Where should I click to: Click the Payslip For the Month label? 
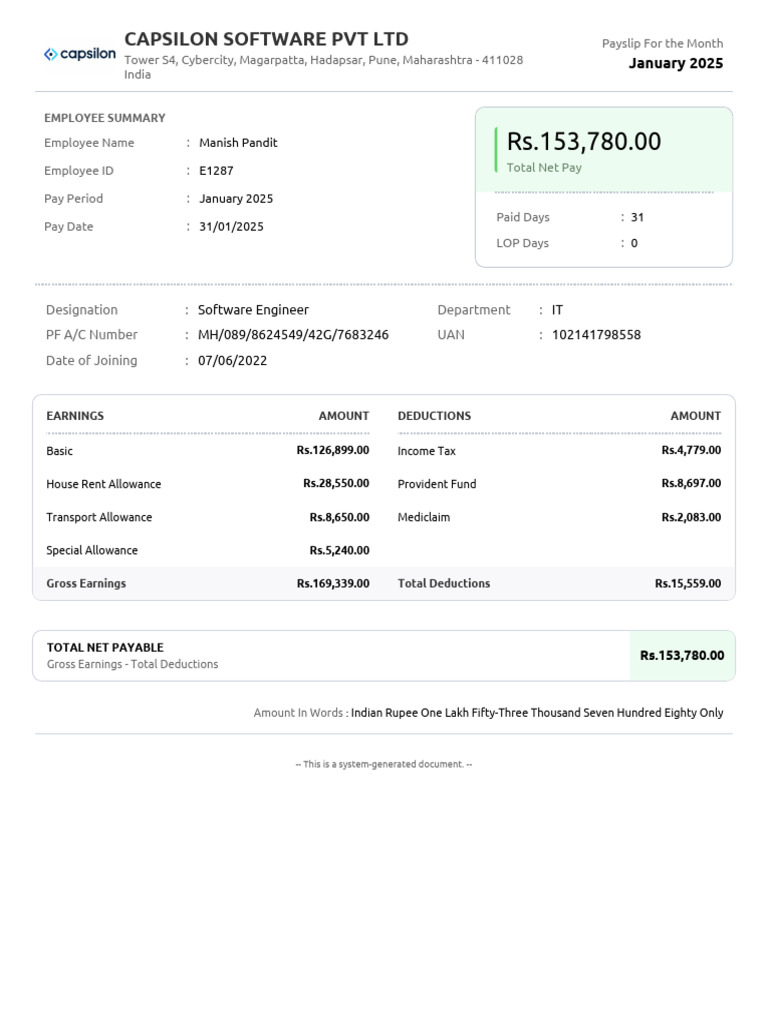(x=662, y=44)
